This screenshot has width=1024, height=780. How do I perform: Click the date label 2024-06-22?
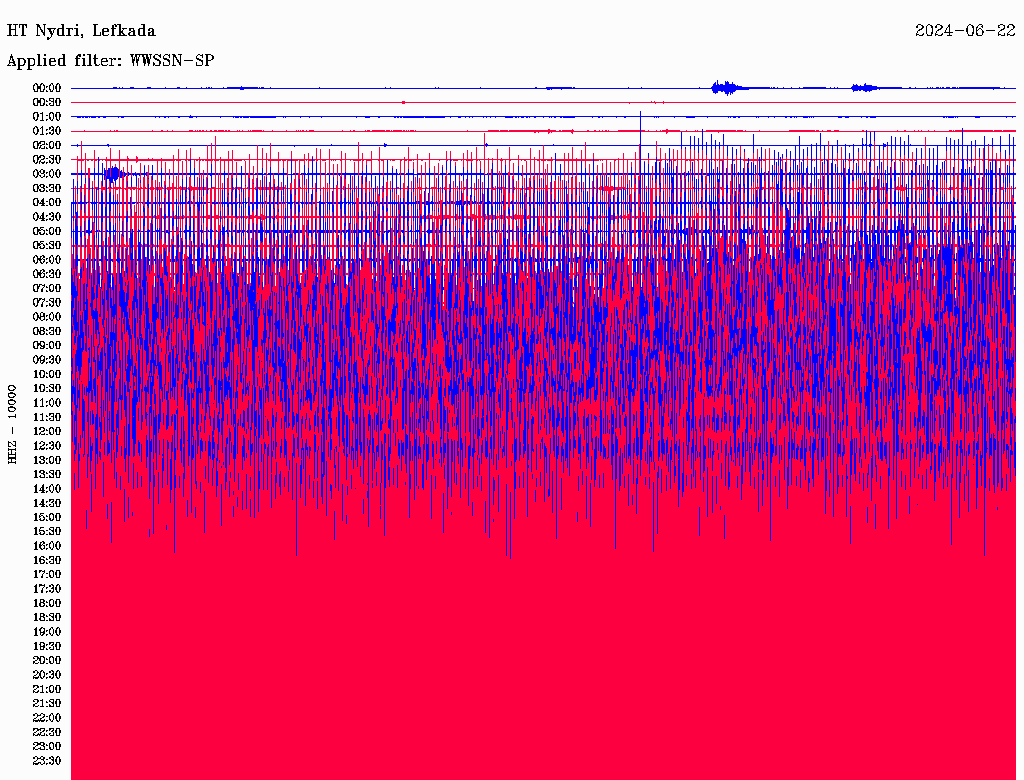965,31
